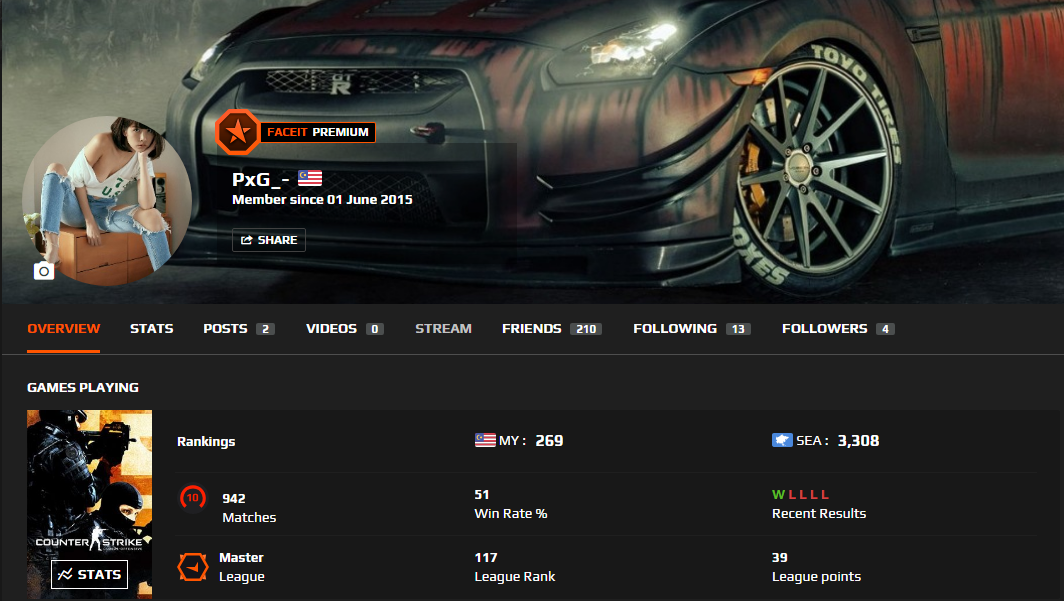Click the league points value 39

780,558
